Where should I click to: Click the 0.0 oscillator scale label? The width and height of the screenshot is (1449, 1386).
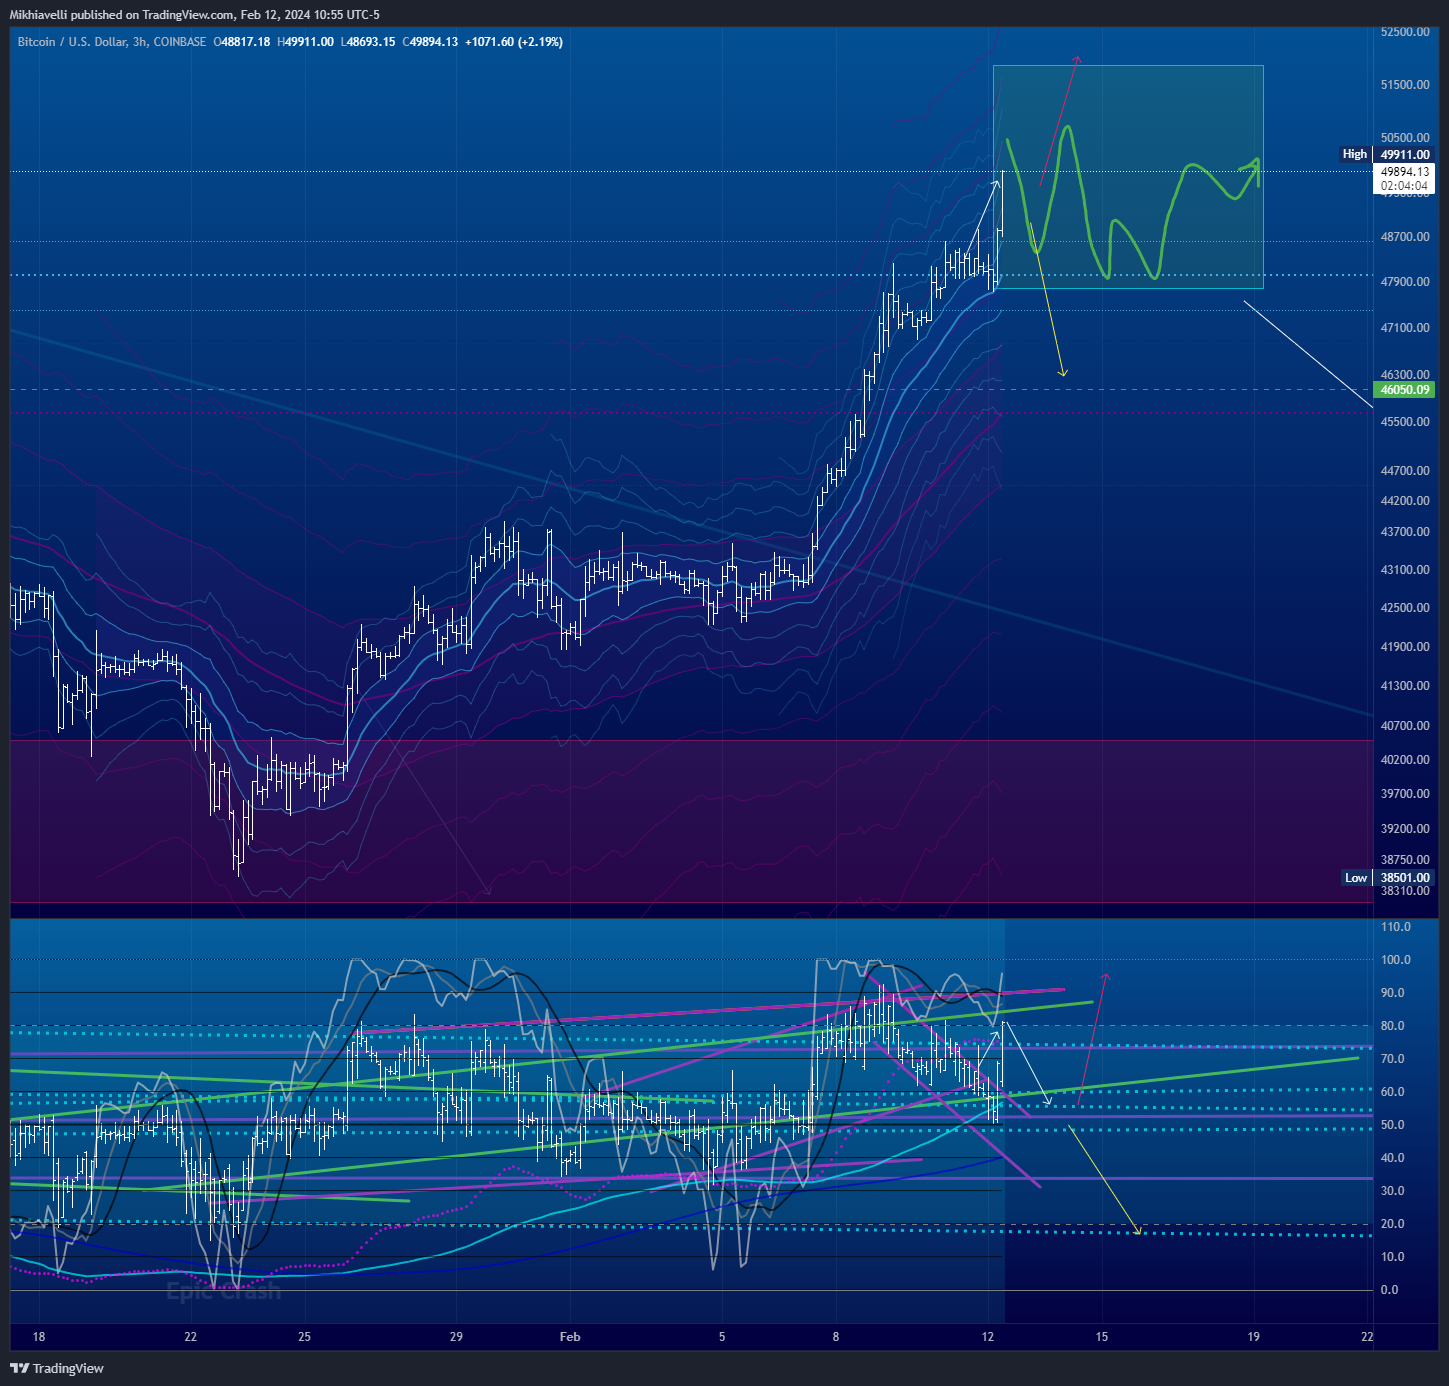click(1389, 1290)
